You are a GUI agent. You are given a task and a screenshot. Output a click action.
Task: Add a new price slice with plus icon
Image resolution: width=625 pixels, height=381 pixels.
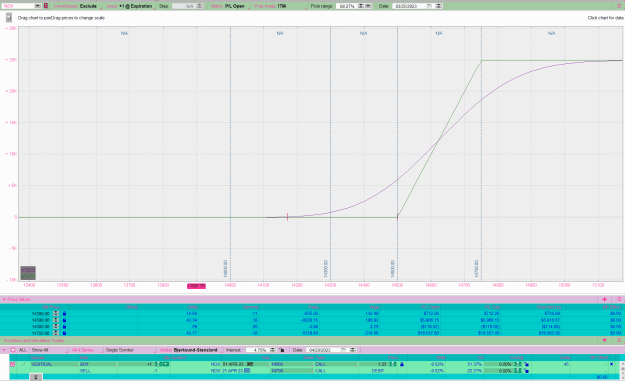click(x=605, y=299)
